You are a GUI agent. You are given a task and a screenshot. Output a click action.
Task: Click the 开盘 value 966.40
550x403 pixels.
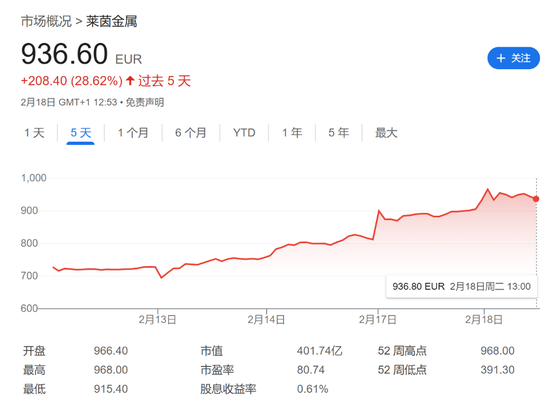111,351
